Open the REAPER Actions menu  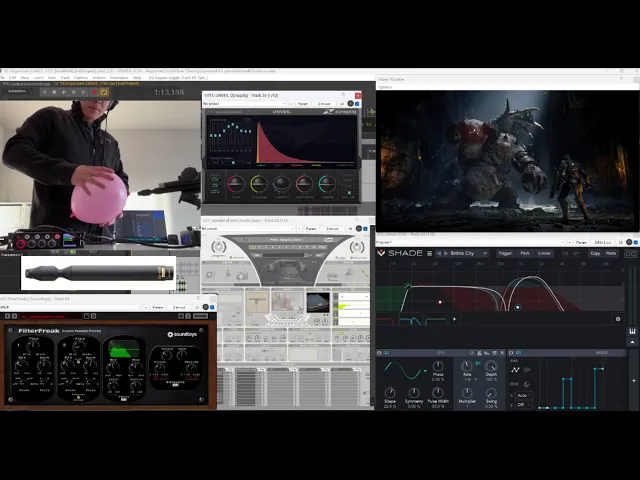pos(99,78)
